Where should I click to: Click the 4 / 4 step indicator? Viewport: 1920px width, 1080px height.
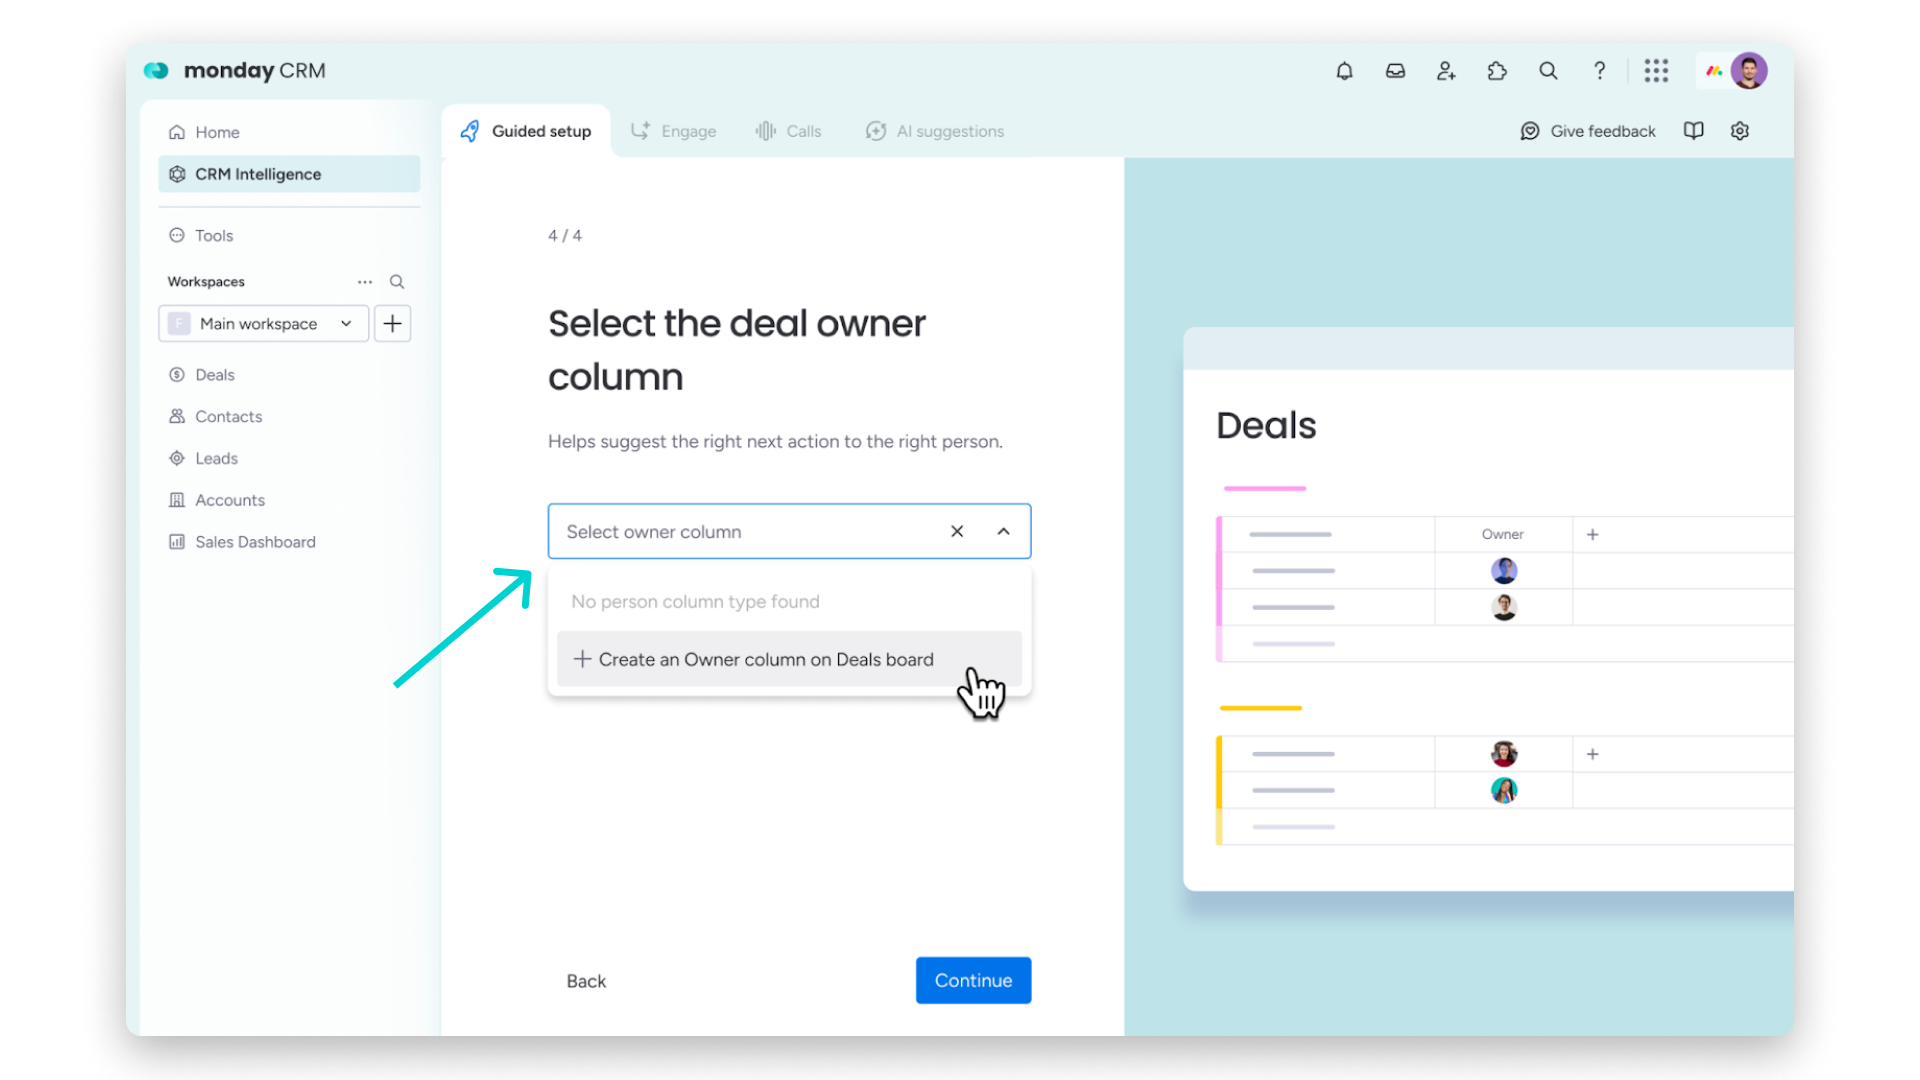565,236
